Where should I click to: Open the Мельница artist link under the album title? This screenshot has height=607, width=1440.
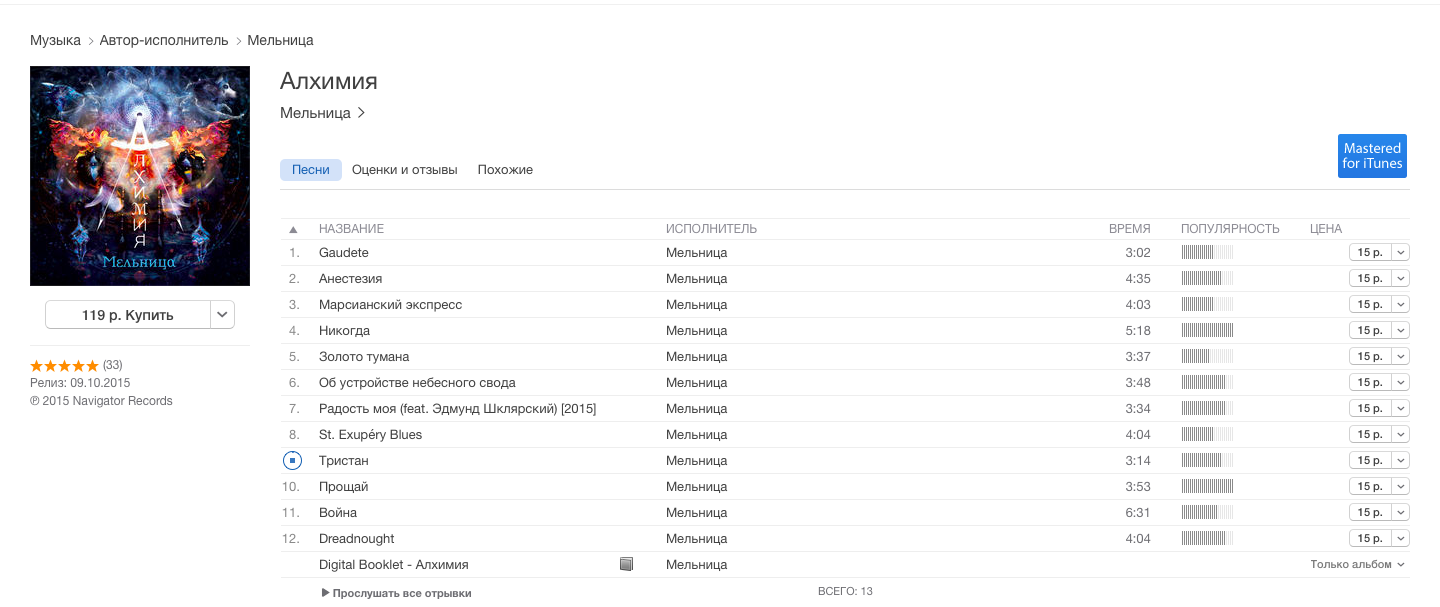coord(323,113)
